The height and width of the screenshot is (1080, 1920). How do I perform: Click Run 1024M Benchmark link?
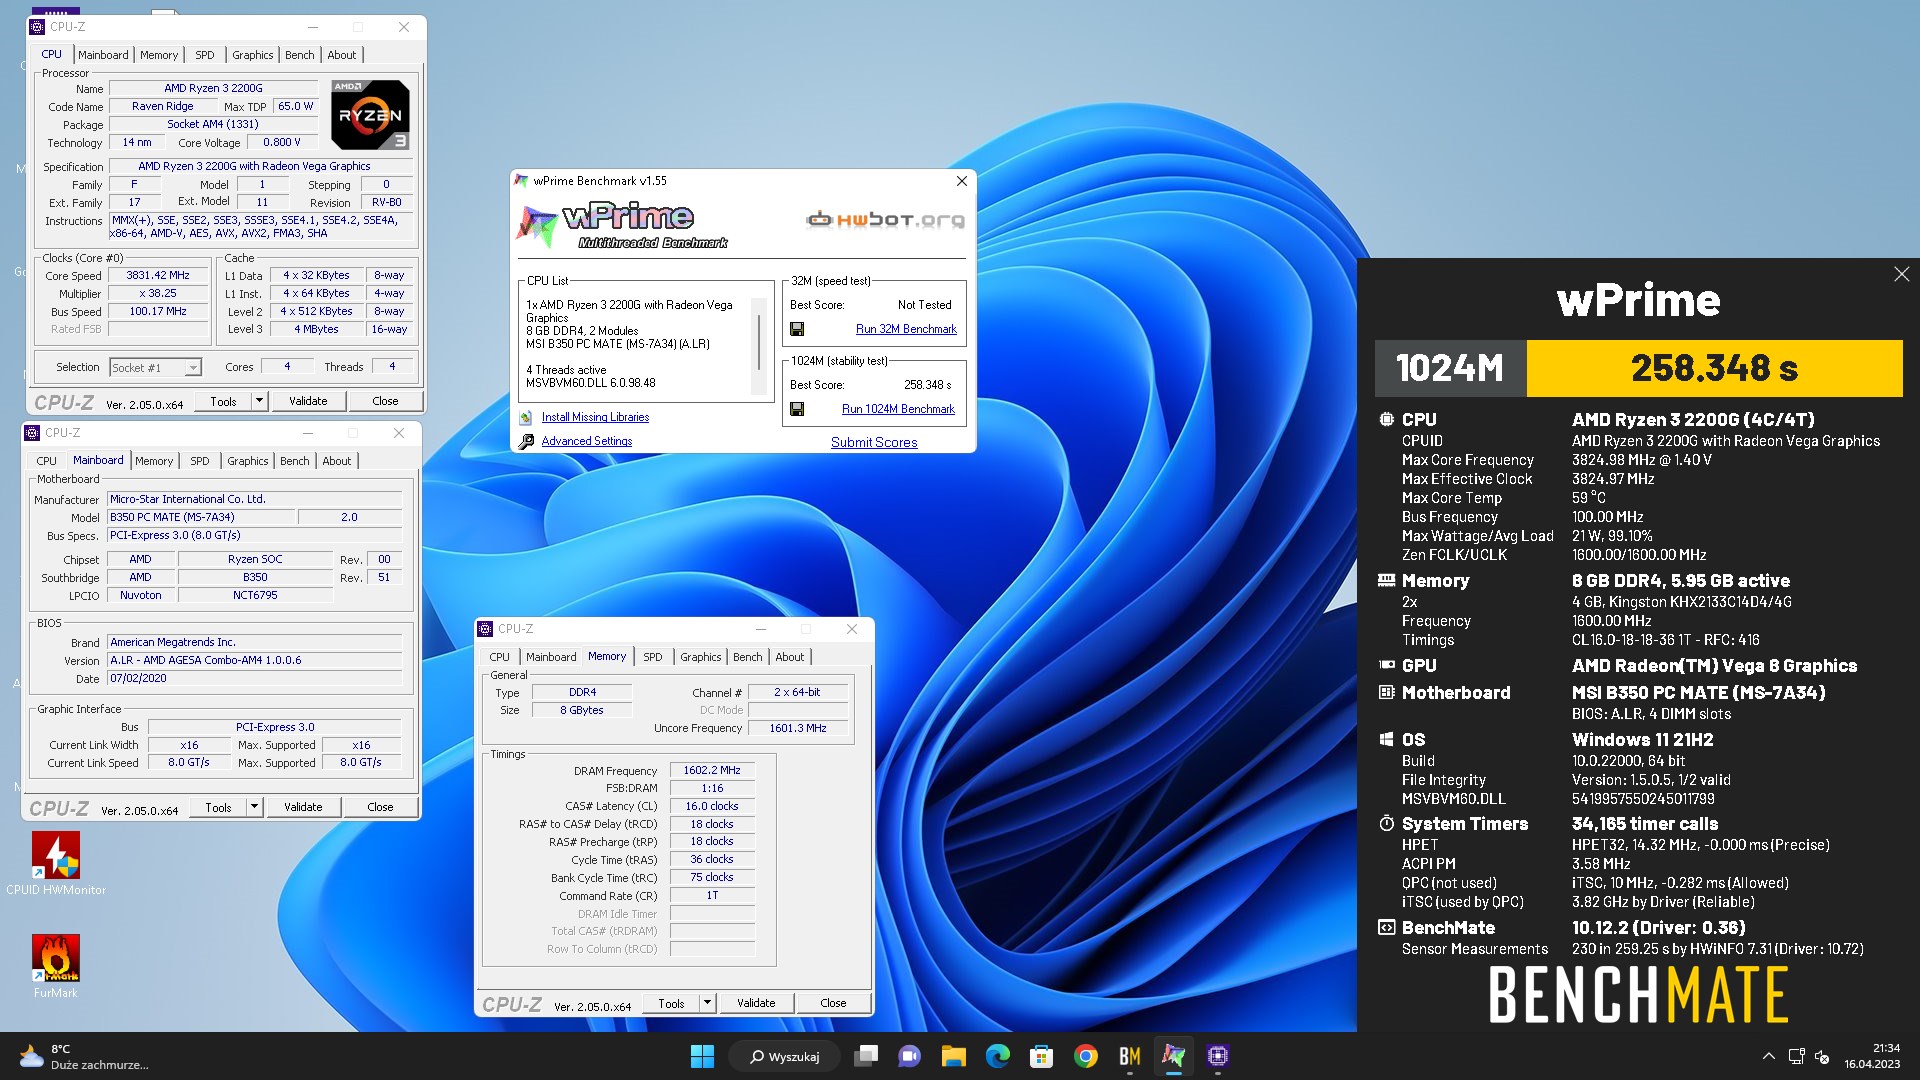tap(898, 409)
